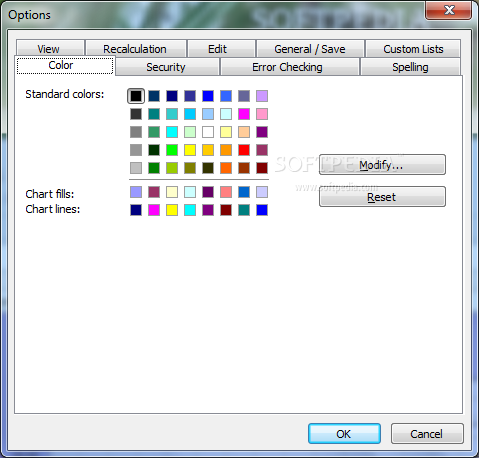Select the lime yellow-green swatch in Standard colors

pos(172,168)
